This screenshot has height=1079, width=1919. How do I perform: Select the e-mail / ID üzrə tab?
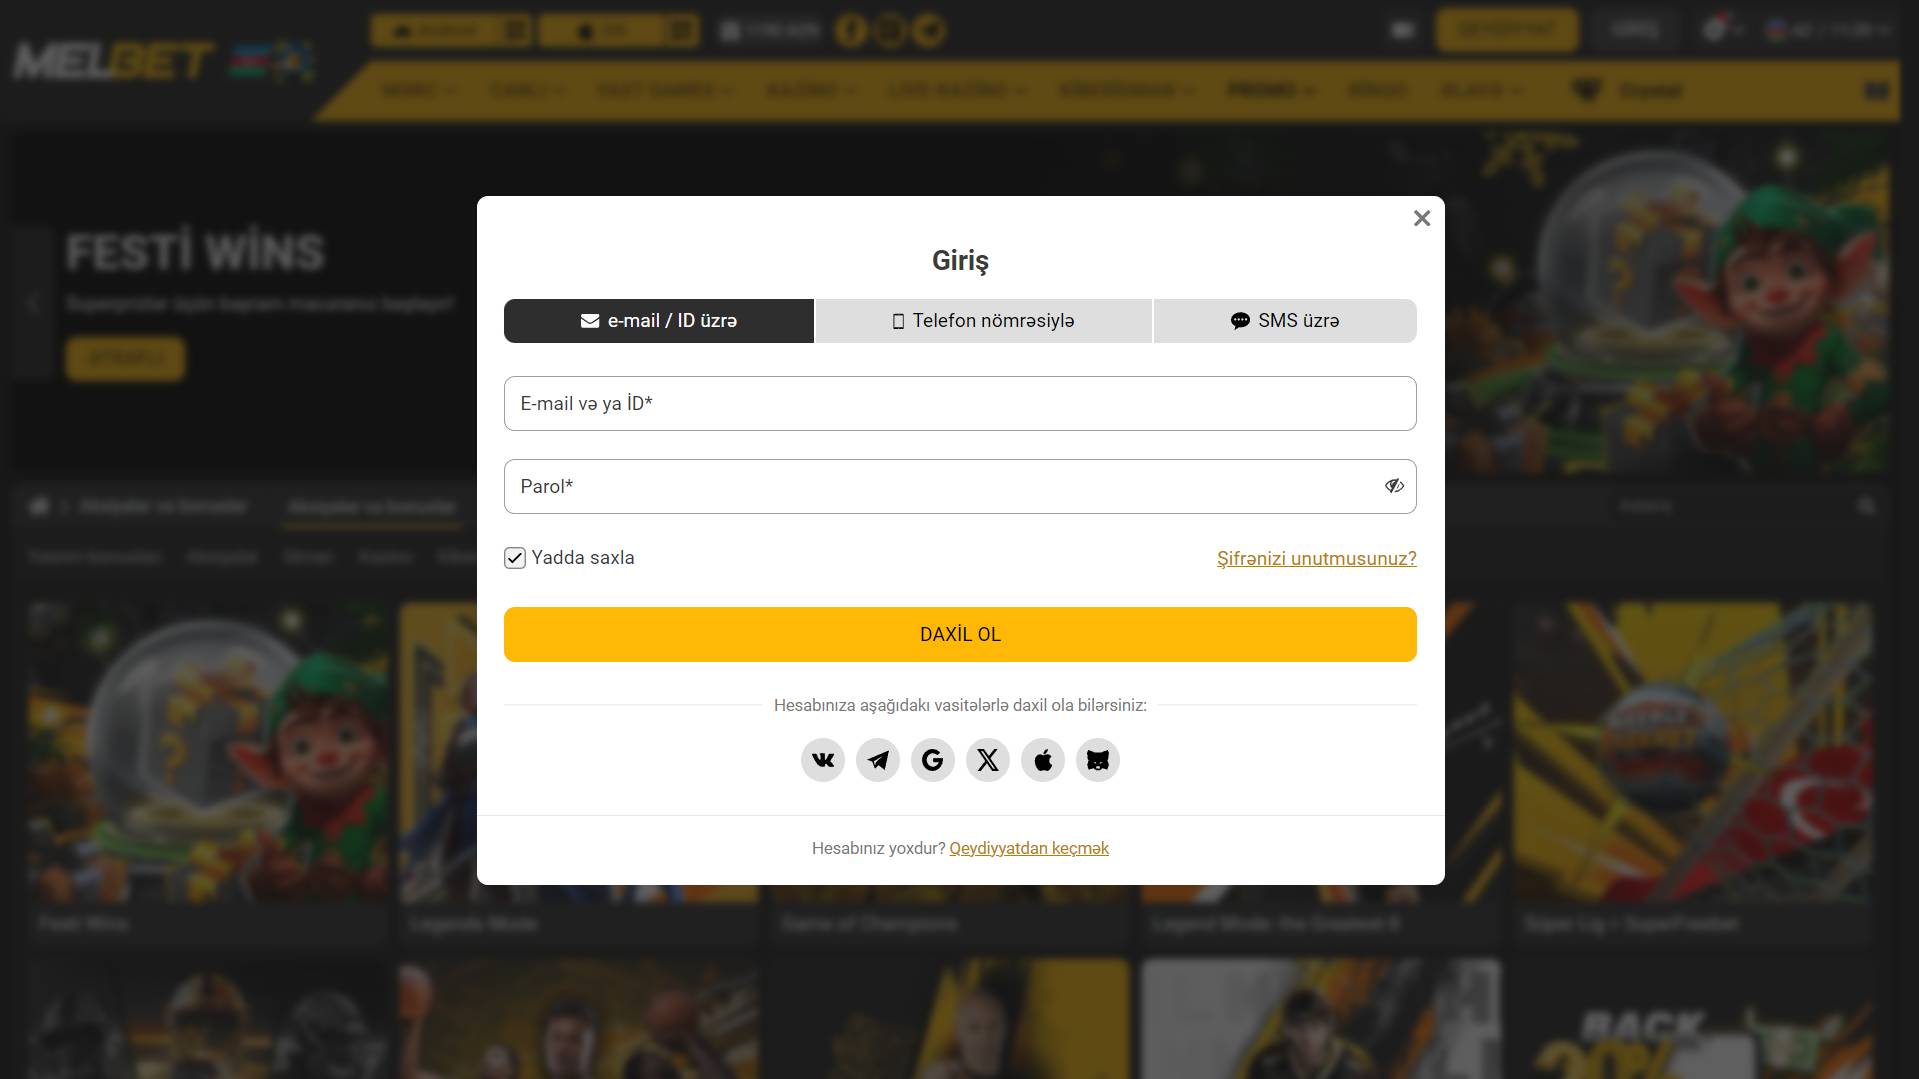tap(659, 321)
